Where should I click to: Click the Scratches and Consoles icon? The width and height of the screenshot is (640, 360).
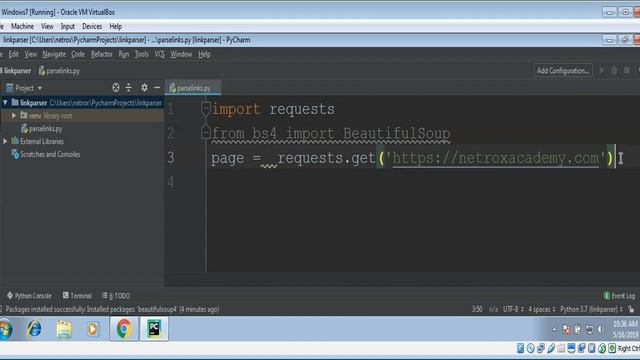(x=15, y=154)
